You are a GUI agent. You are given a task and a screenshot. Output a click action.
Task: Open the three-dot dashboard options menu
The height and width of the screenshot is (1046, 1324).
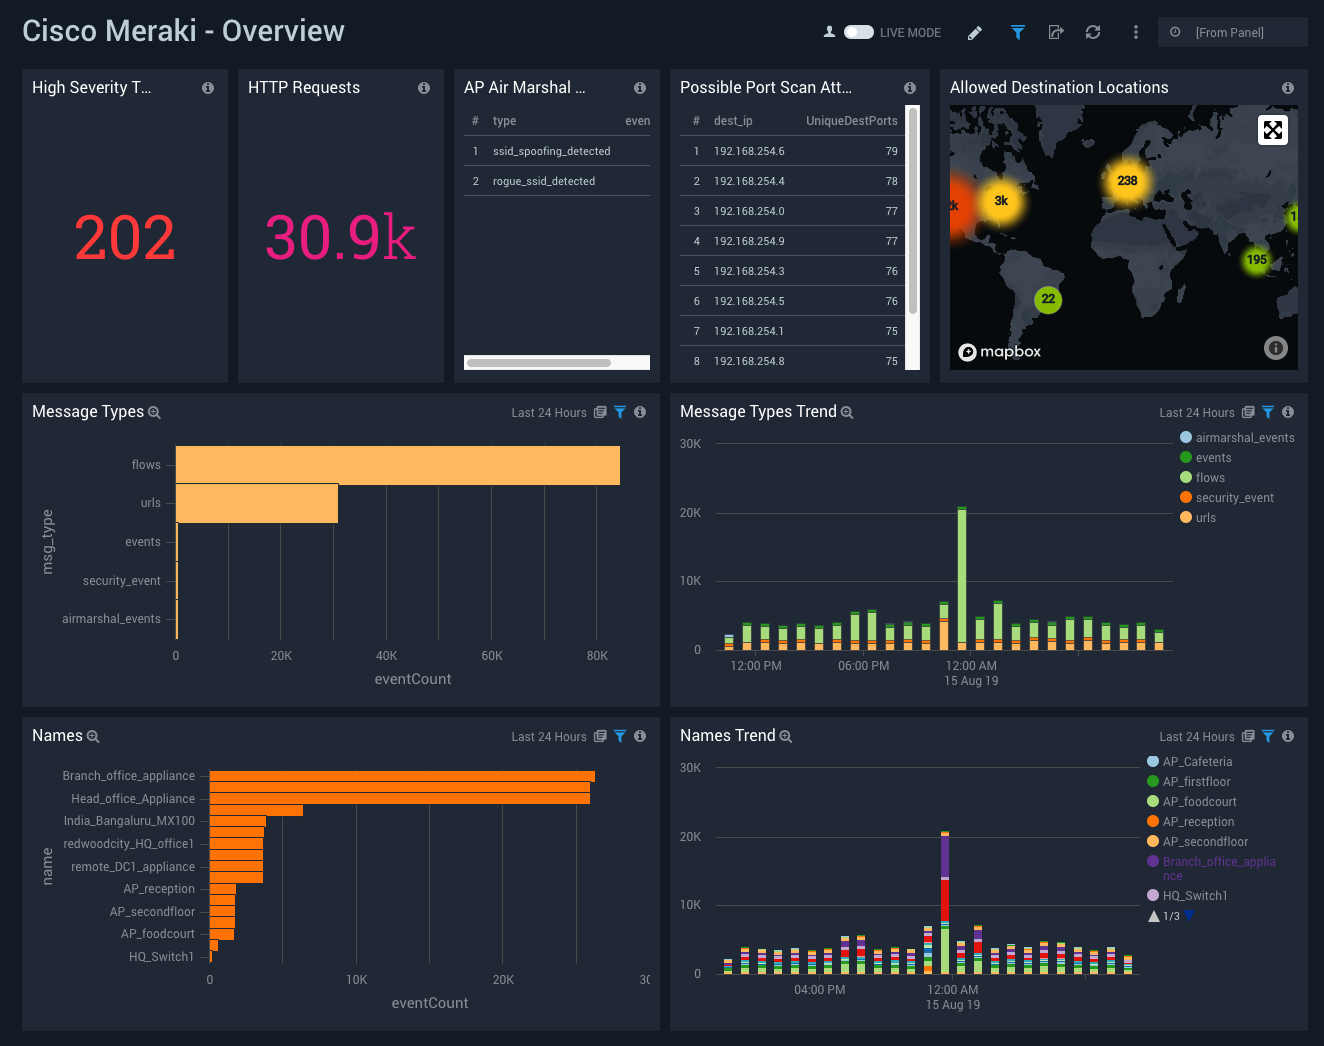(x=1135, y=32)
